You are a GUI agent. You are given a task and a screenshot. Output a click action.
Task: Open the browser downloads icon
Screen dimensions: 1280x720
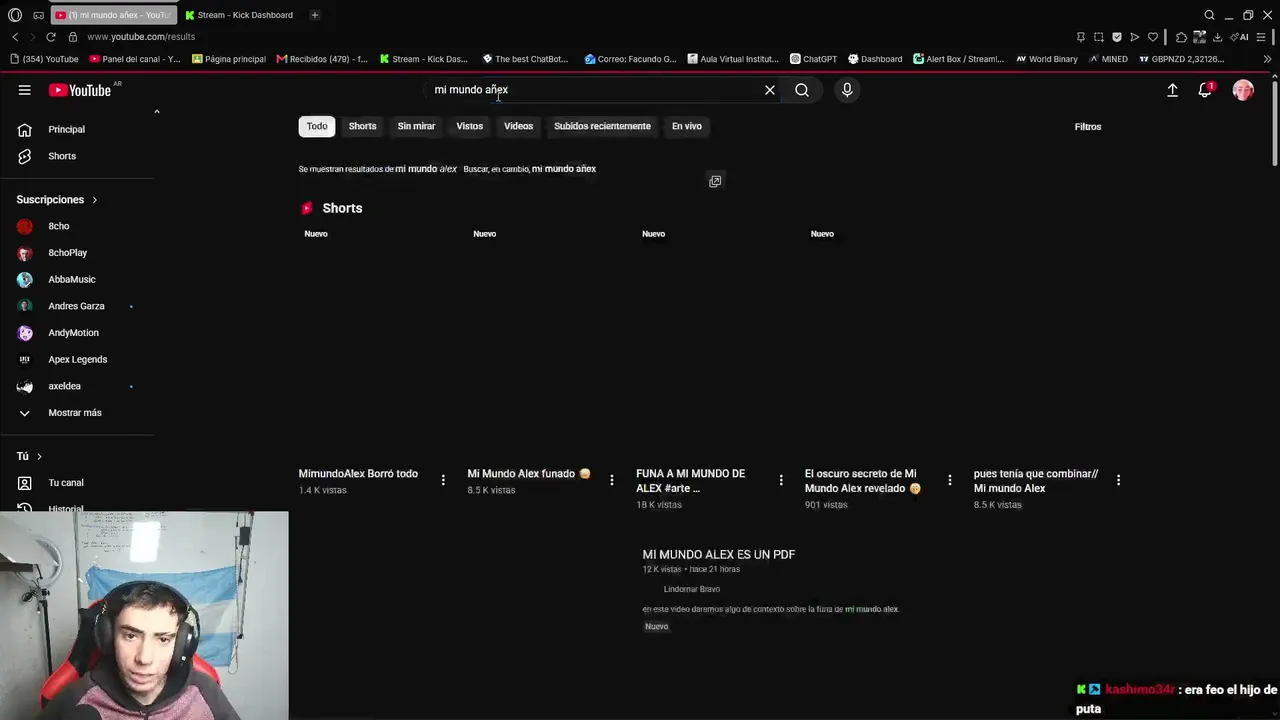pos(1217,37)
